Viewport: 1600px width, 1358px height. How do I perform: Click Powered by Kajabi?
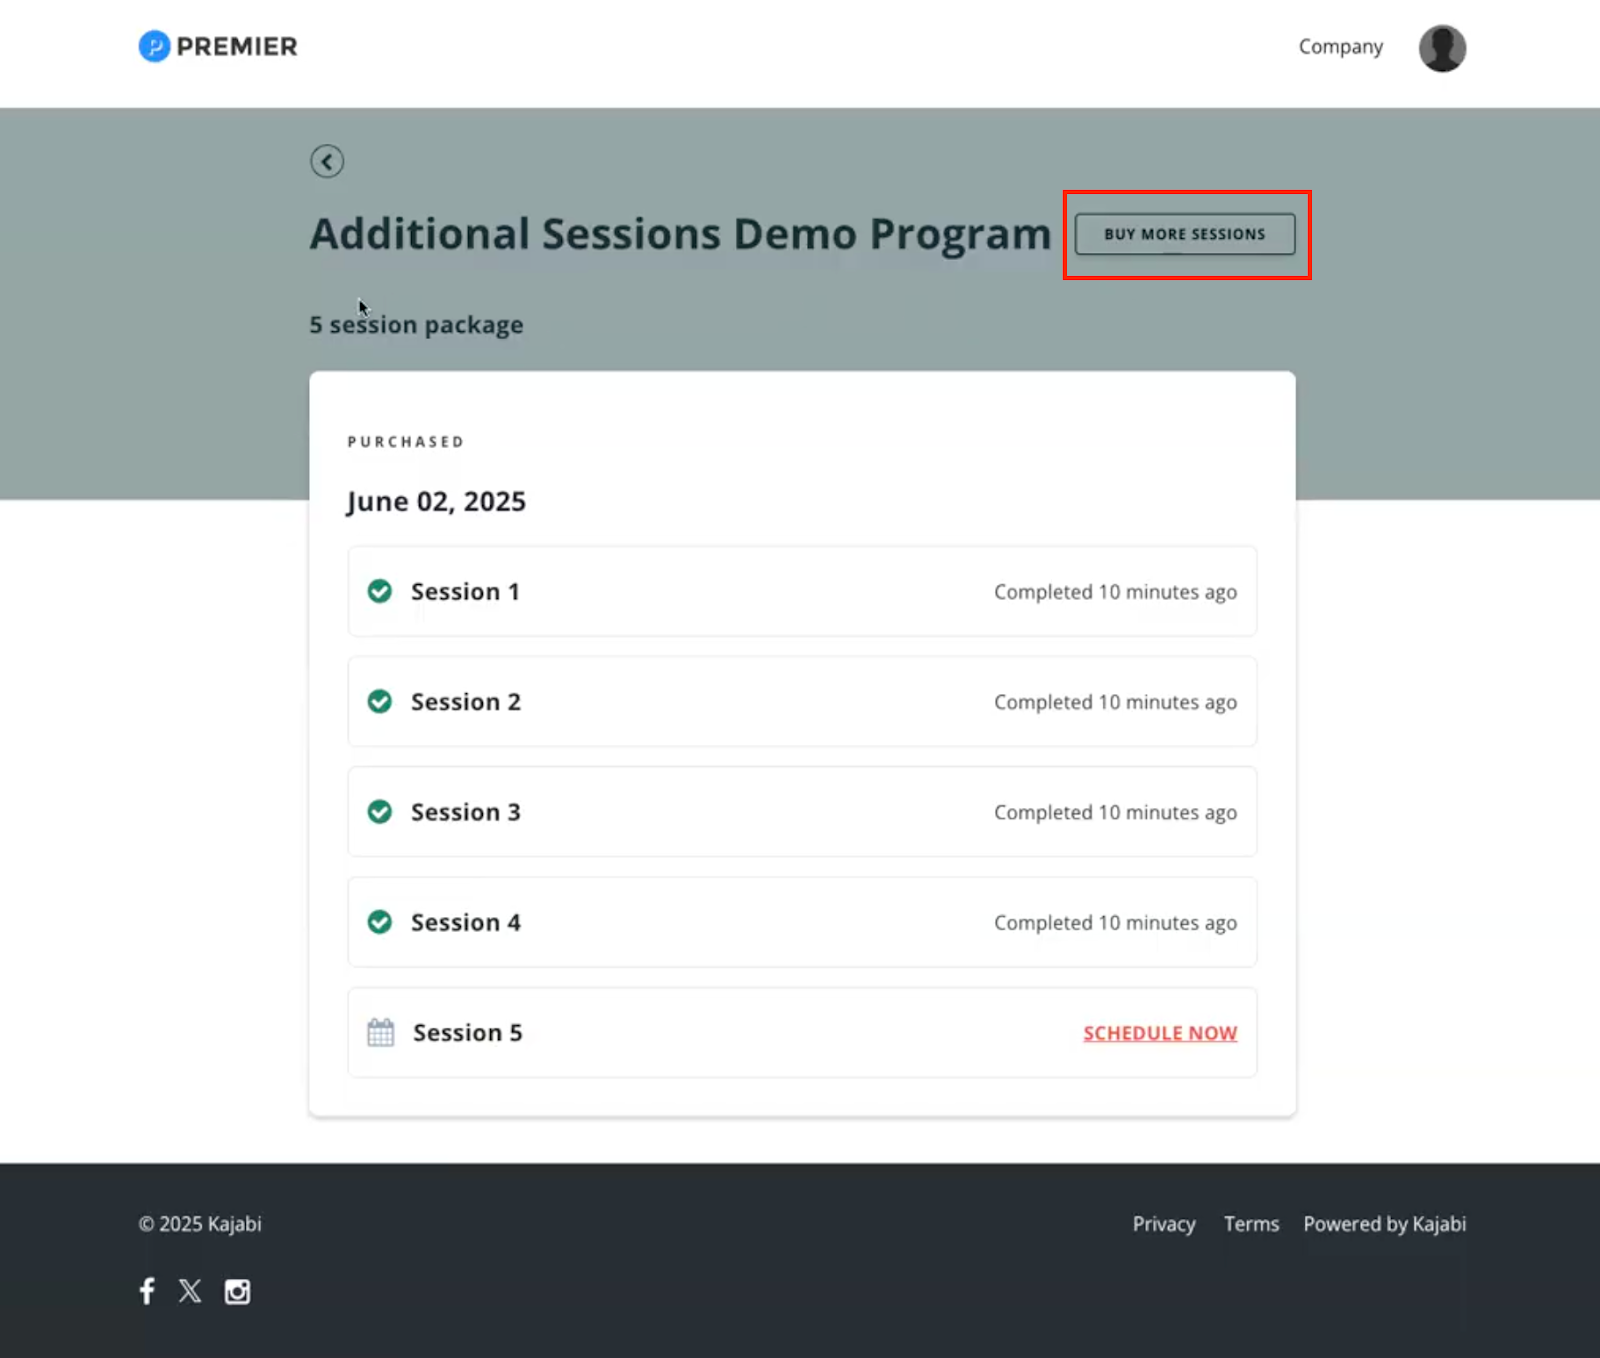pyautogui.click(x=1384, y=1223)
